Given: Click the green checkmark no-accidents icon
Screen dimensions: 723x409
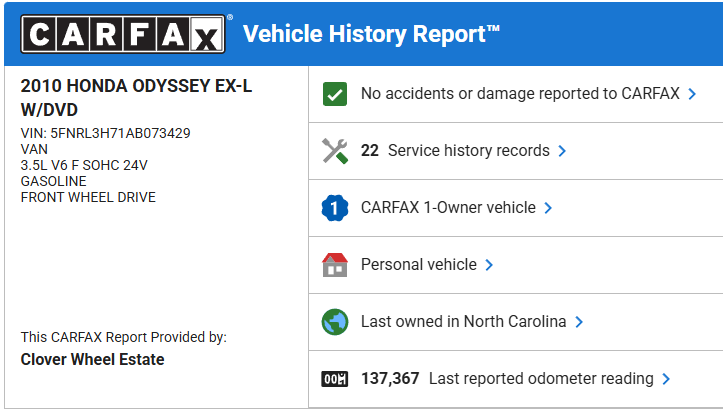Looking at the screenshot, I should click(334, 94).
